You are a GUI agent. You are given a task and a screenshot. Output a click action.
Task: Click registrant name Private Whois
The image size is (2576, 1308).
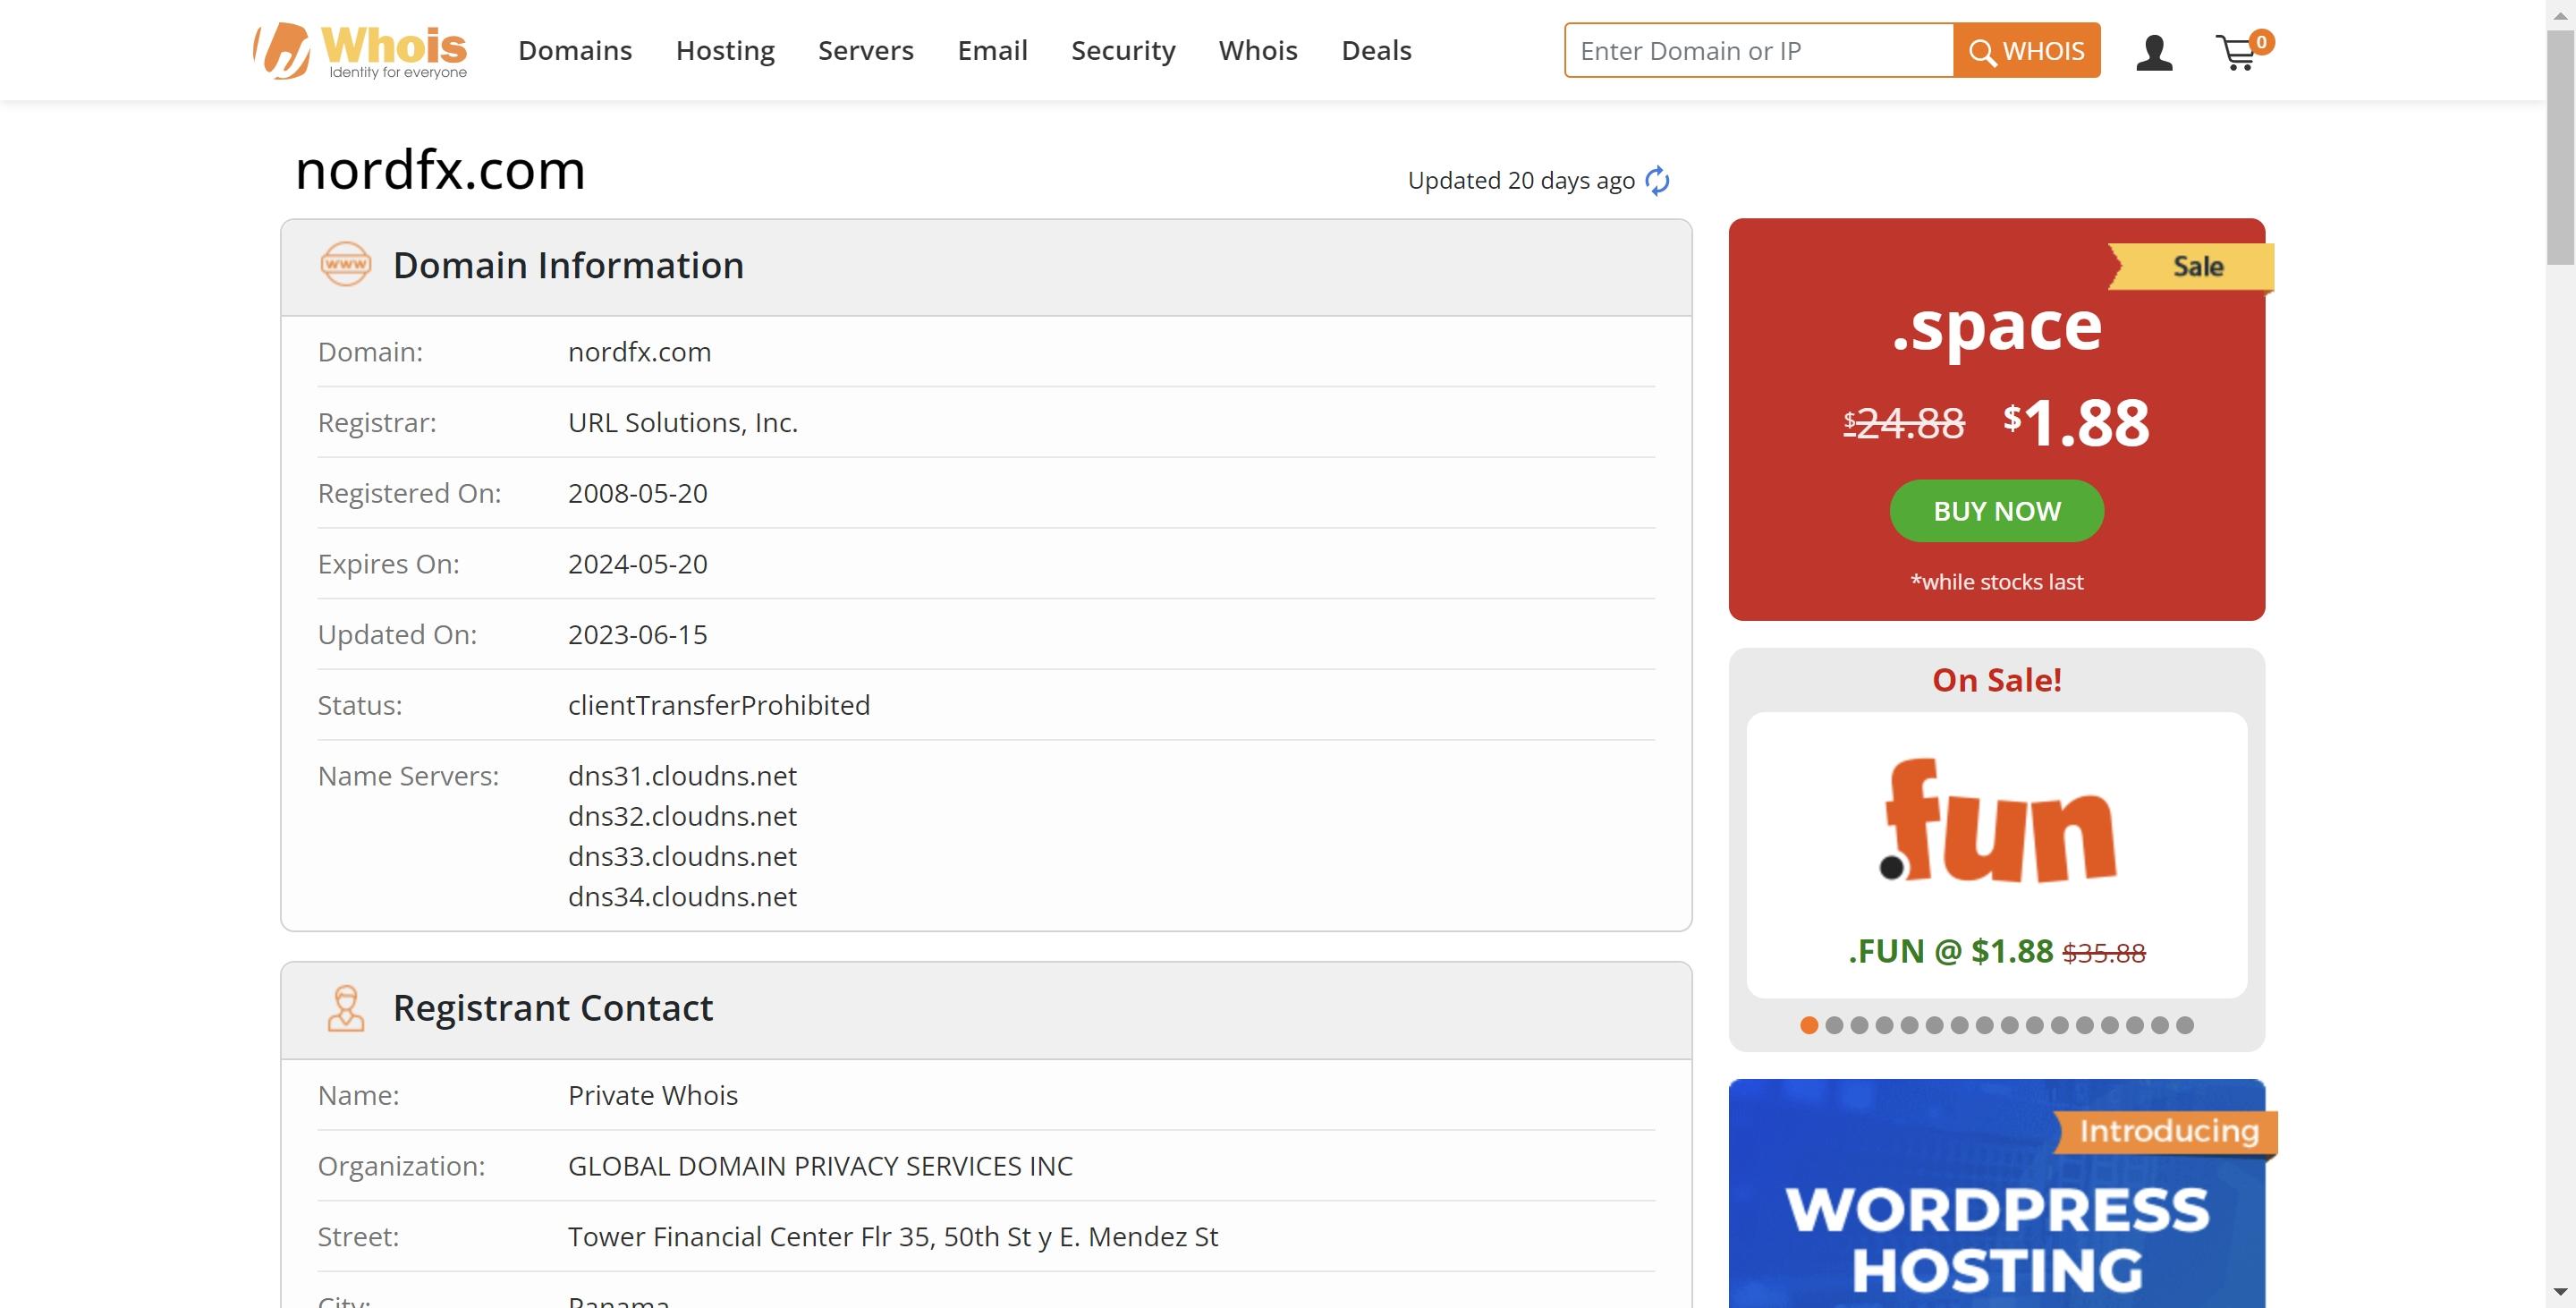pos(653,1095)
